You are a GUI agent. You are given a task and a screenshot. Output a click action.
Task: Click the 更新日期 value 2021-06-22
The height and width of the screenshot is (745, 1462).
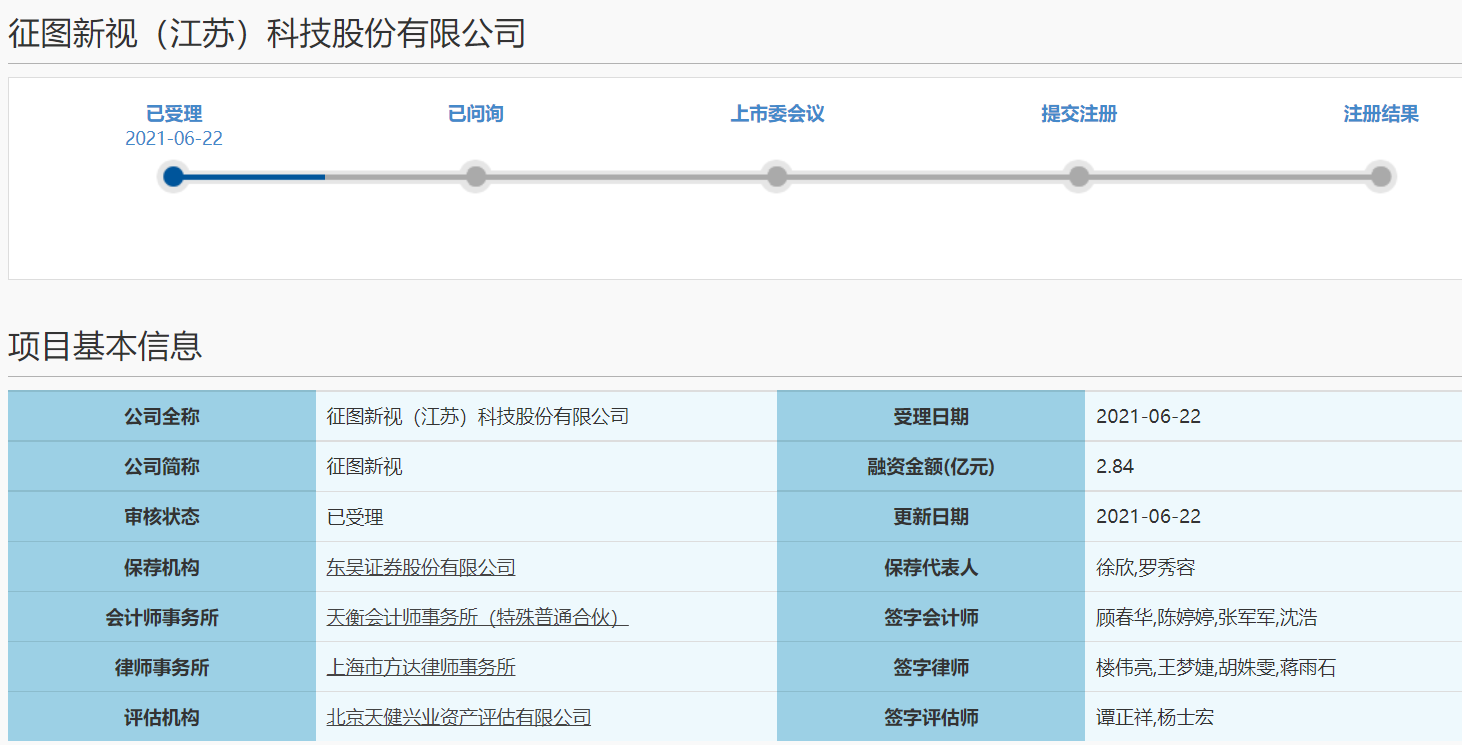click(x=1148, y=517)
